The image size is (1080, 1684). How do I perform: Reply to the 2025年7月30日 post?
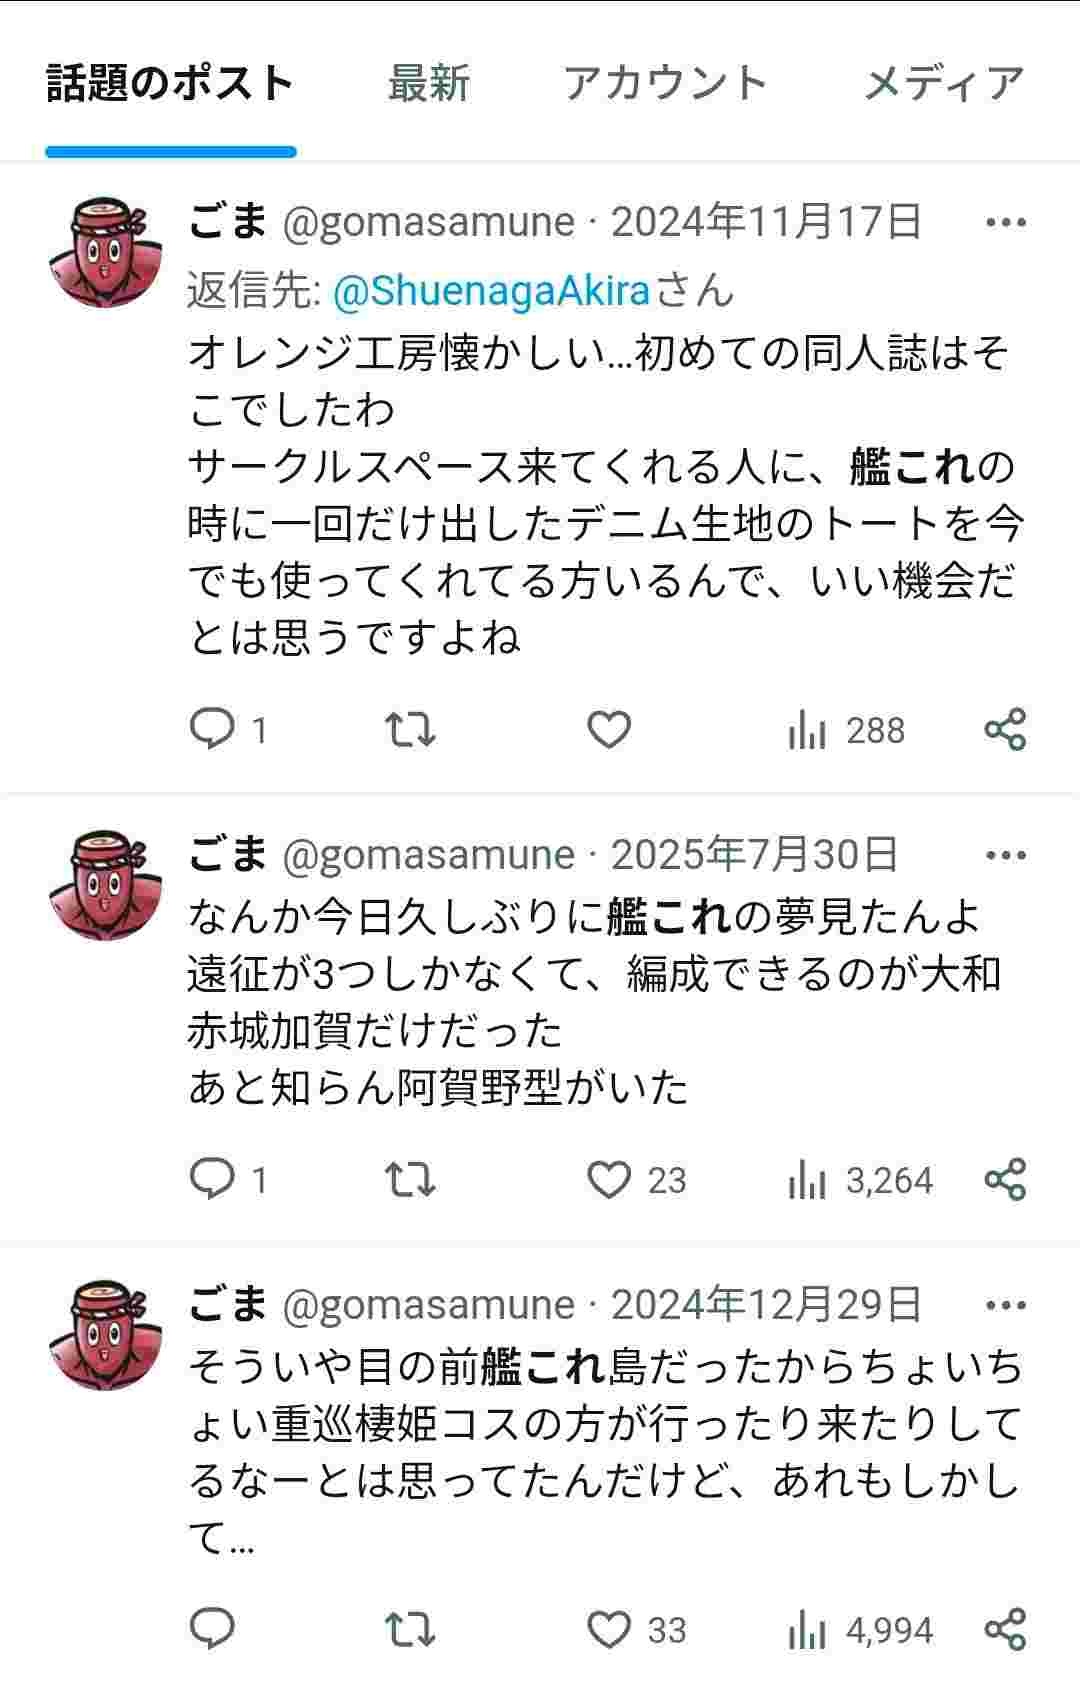point(212,1179)
